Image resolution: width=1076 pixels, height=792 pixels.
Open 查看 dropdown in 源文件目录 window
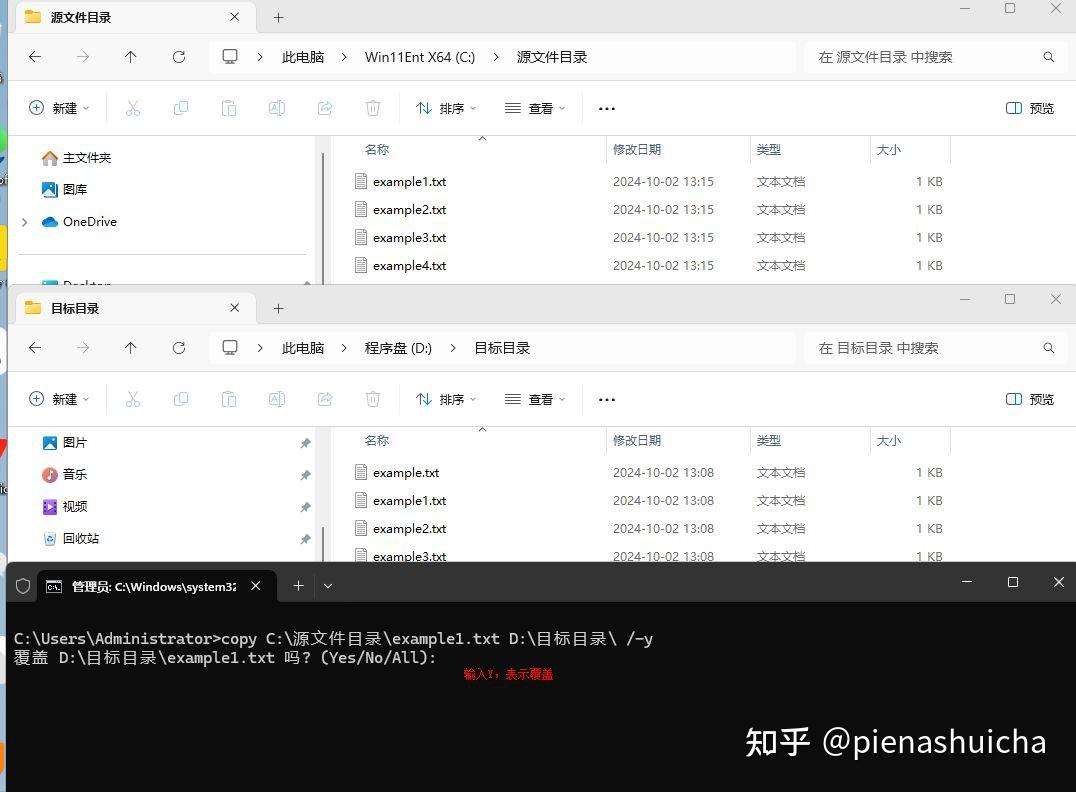click(535, 108)
